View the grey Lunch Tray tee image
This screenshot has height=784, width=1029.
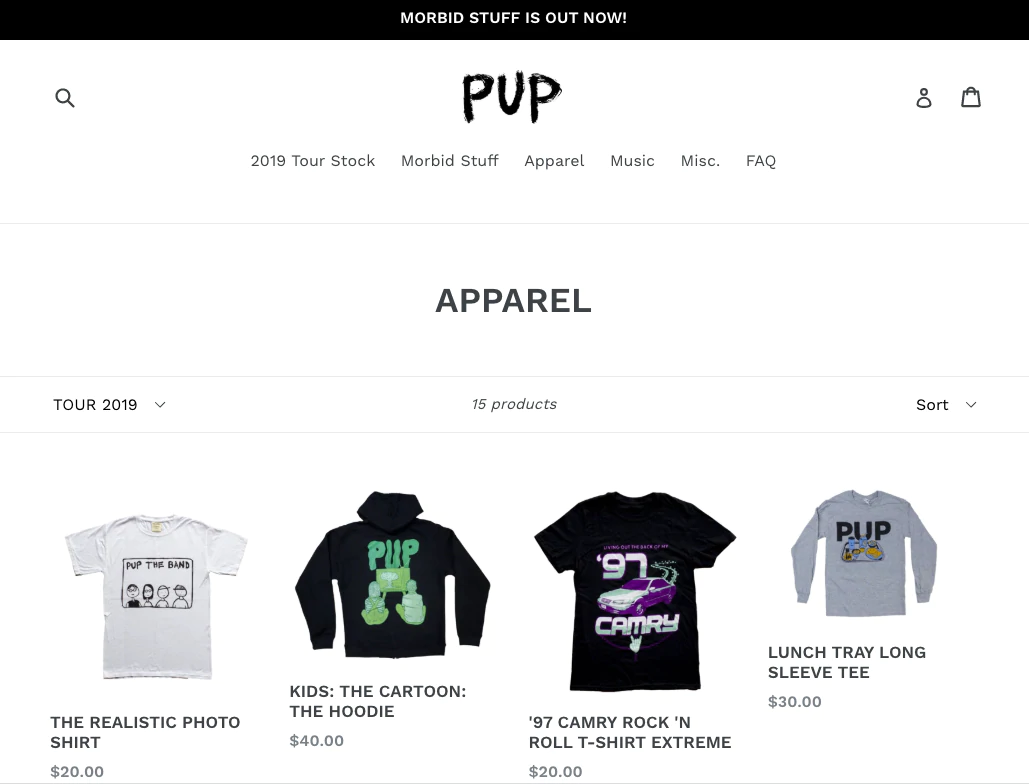coord(864,553)
